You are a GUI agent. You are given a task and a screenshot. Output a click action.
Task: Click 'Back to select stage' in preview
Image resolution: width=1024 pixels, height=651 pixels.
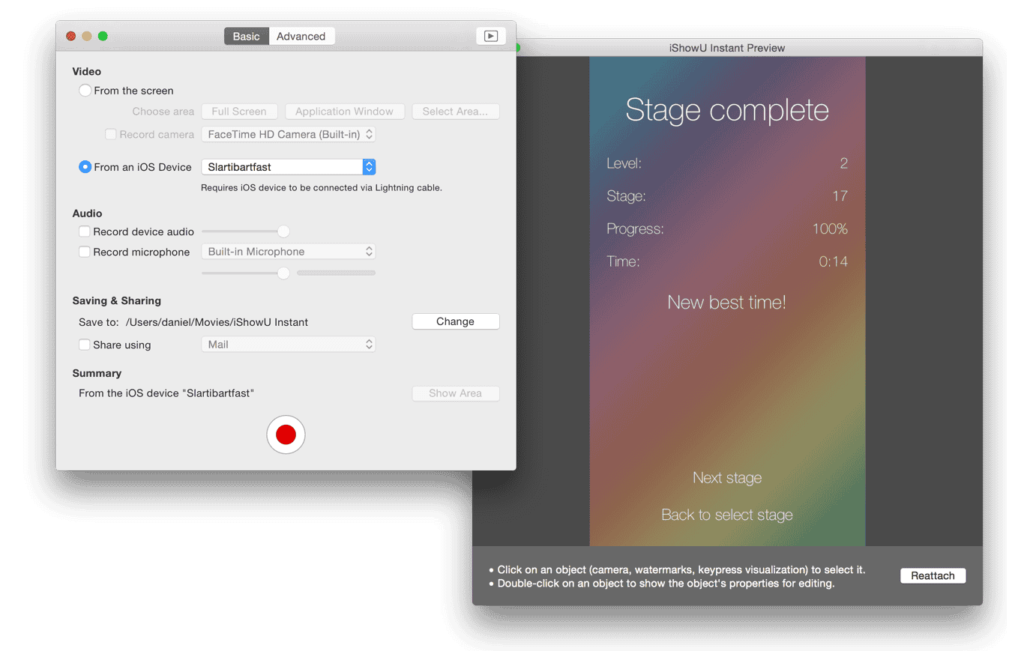pos(727,515)
